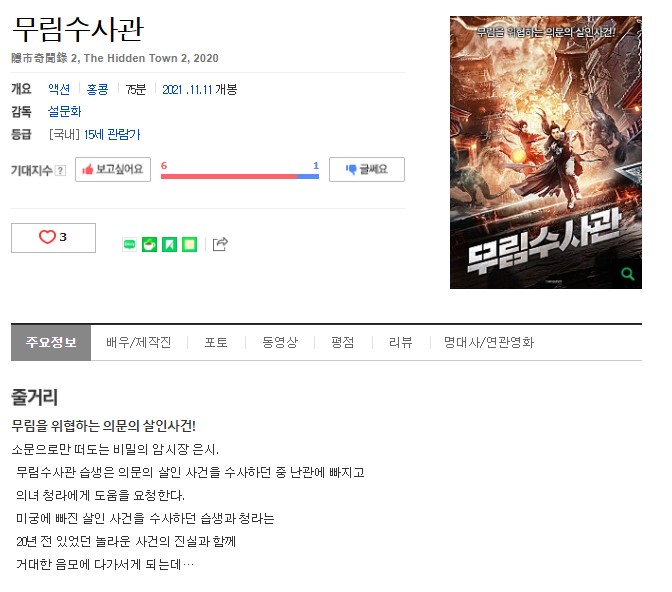Open the 명대사/연관영화 tab
The image size is (672, 592).
(489, 343)
